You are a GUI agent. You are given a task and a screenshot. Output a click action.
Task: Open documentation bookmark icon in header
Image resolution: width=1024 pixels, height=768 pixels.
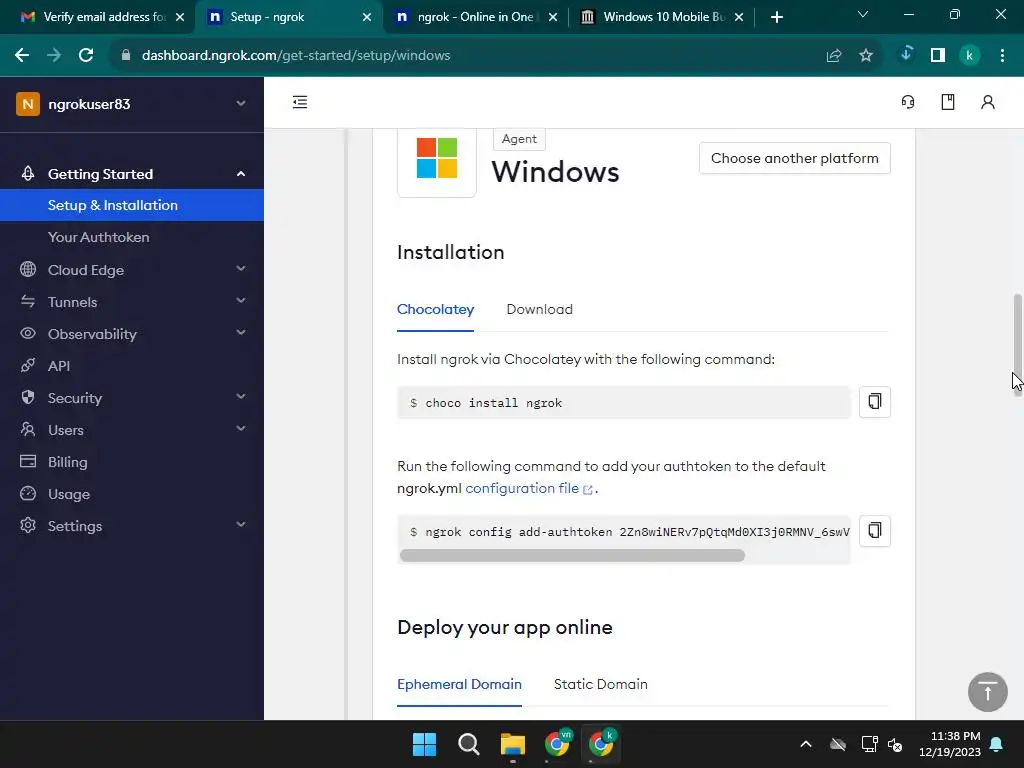(x=948, y=102)
